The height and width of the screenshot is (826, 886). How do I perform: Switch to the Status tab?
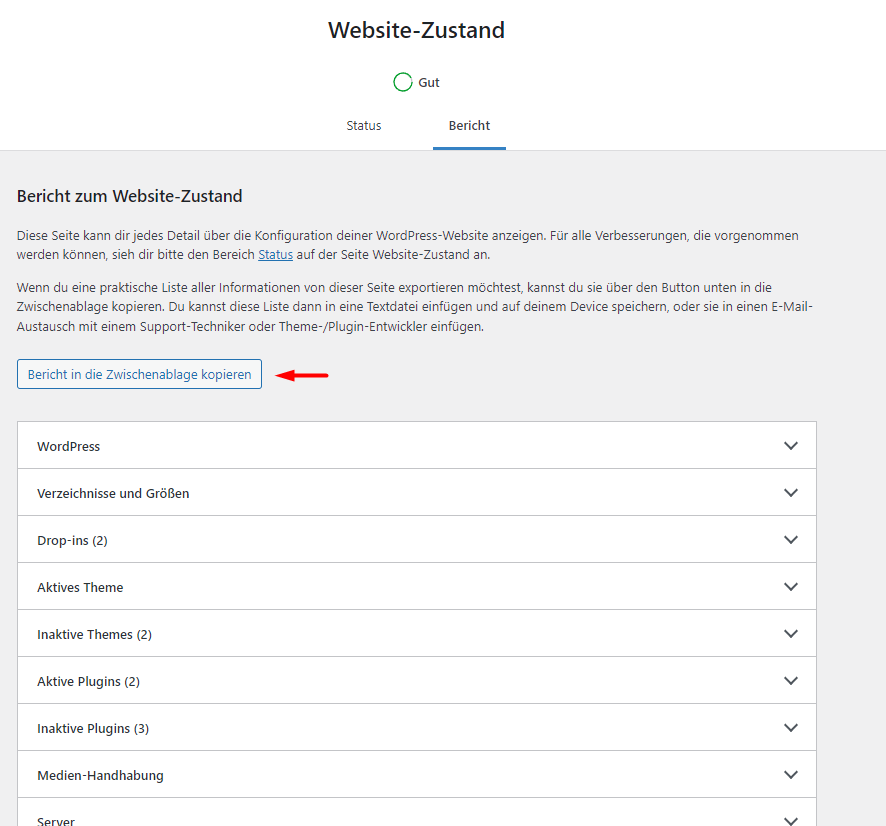coord(363,125)
